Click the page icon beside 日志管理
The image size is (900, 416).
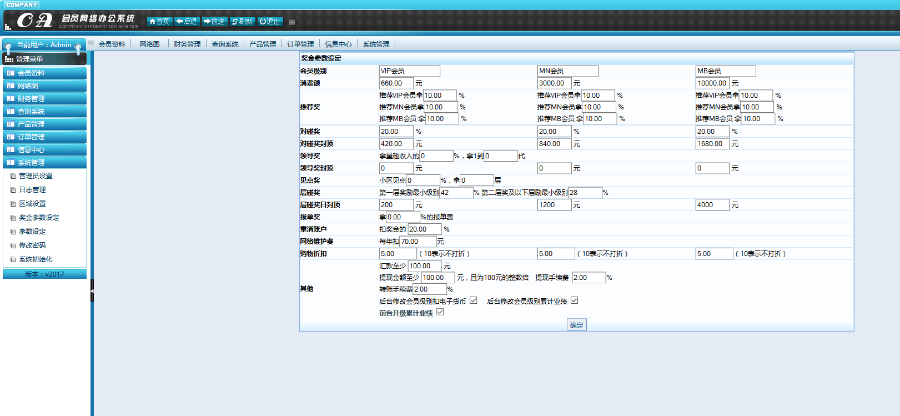click(13, 189)
